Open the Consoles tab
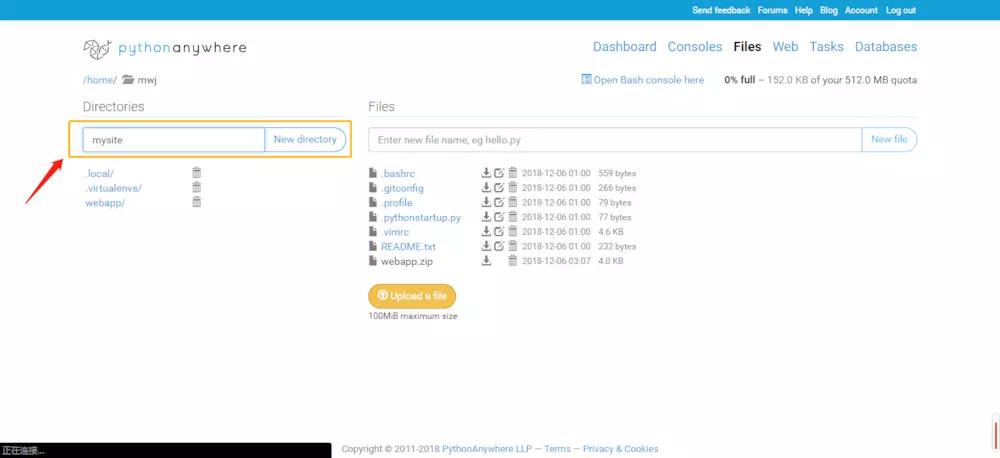 695,47
